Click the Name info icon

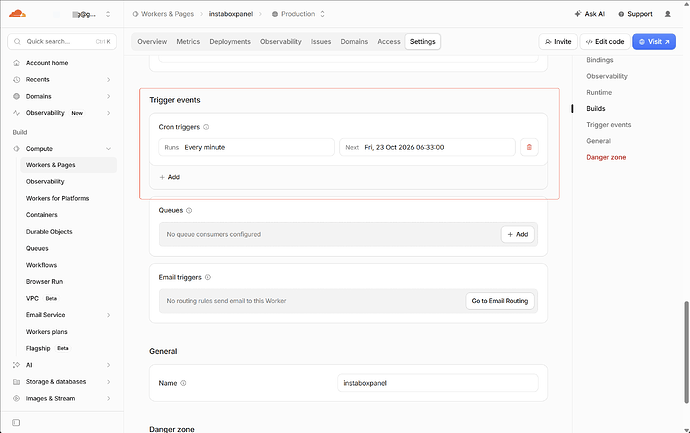183,383
